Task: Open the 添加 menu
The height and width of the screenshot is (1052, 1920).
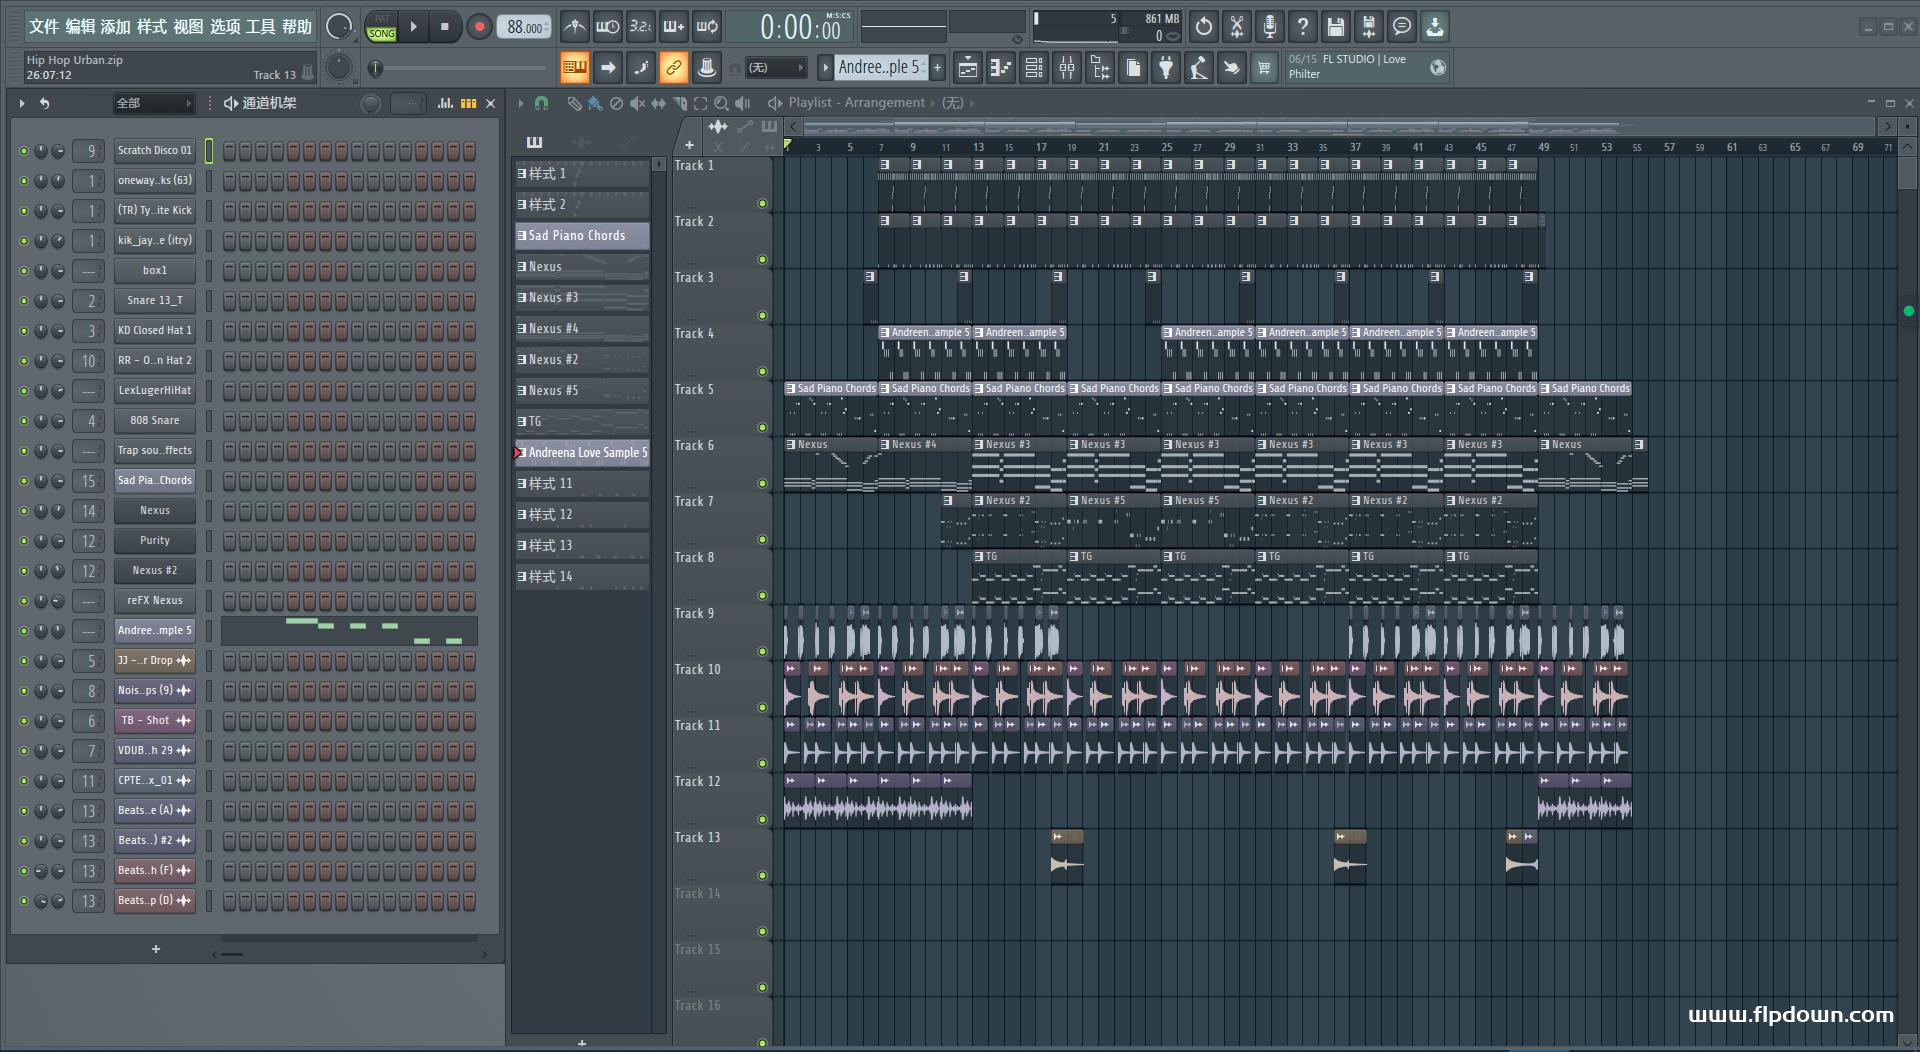Action: pos(116,27)
